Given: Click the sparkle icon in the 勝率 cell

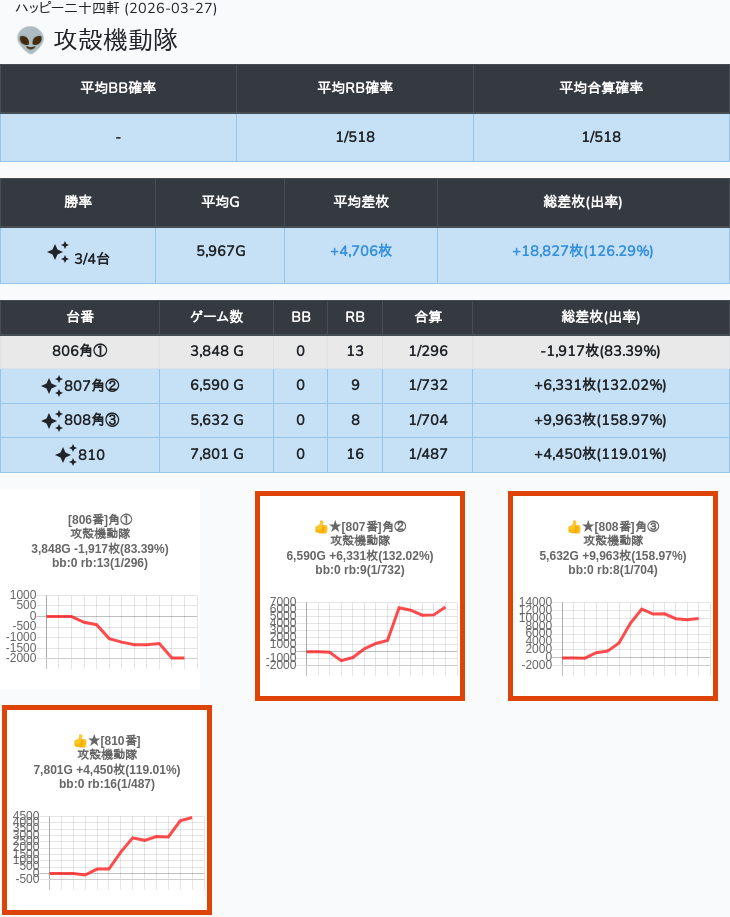Looking at the screenshot, I should (58, 253).
